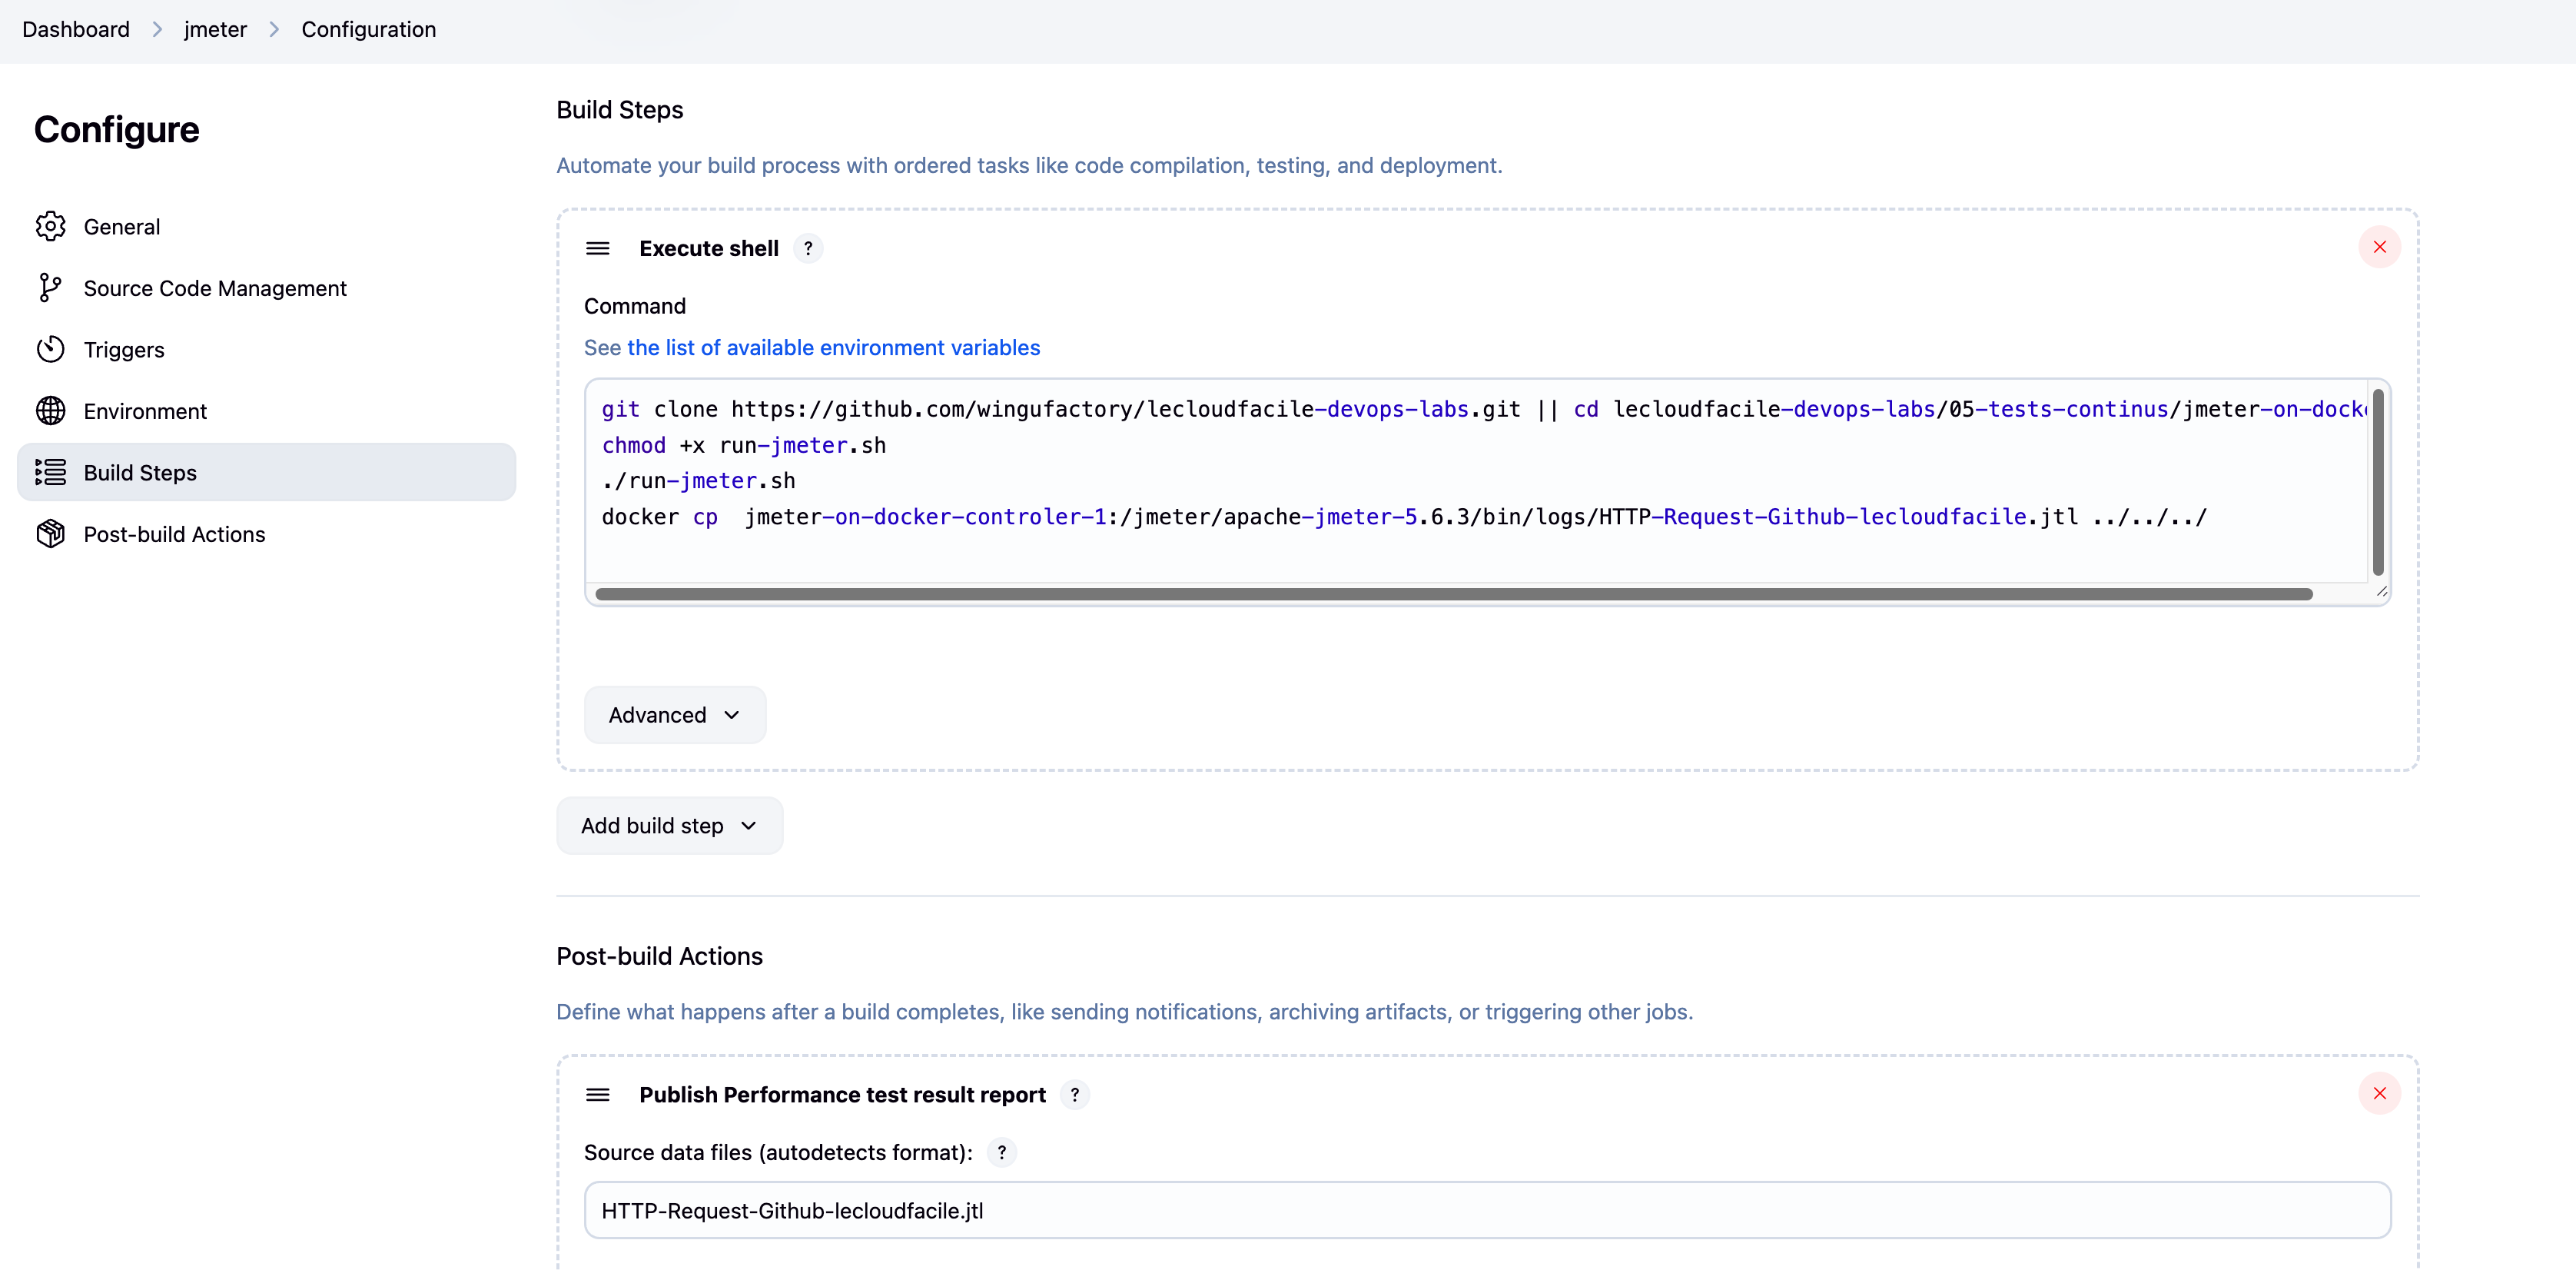Navigate to Dashboard via breadcrumb
Image resolution: width=2576 pixels, height=1270 pixels.
[76, 29]
